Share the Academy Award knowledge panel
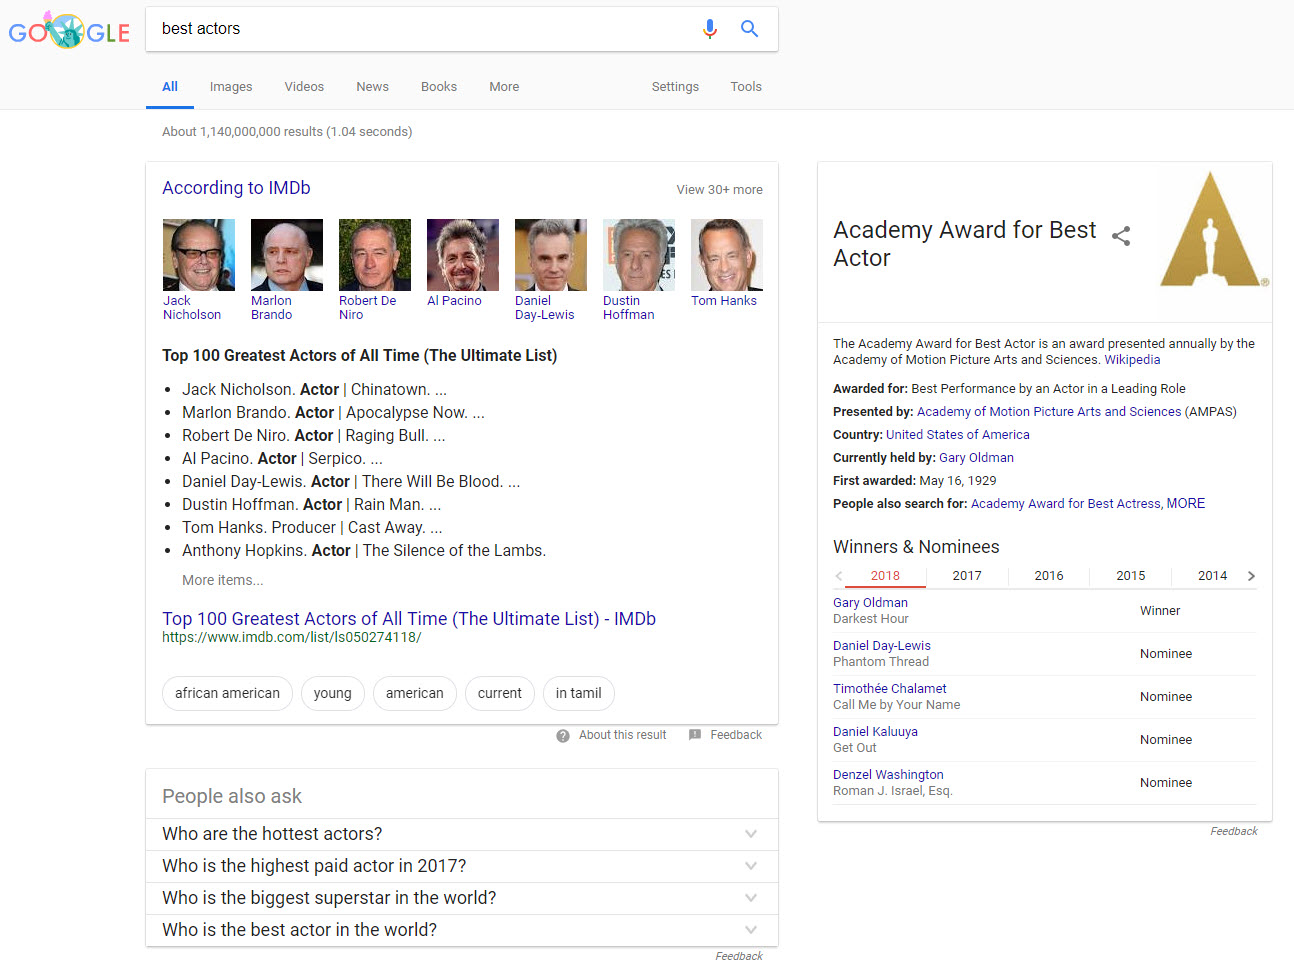This screenshot has height=978, width=1294. pyautogui.click(x=1121, y=236)
